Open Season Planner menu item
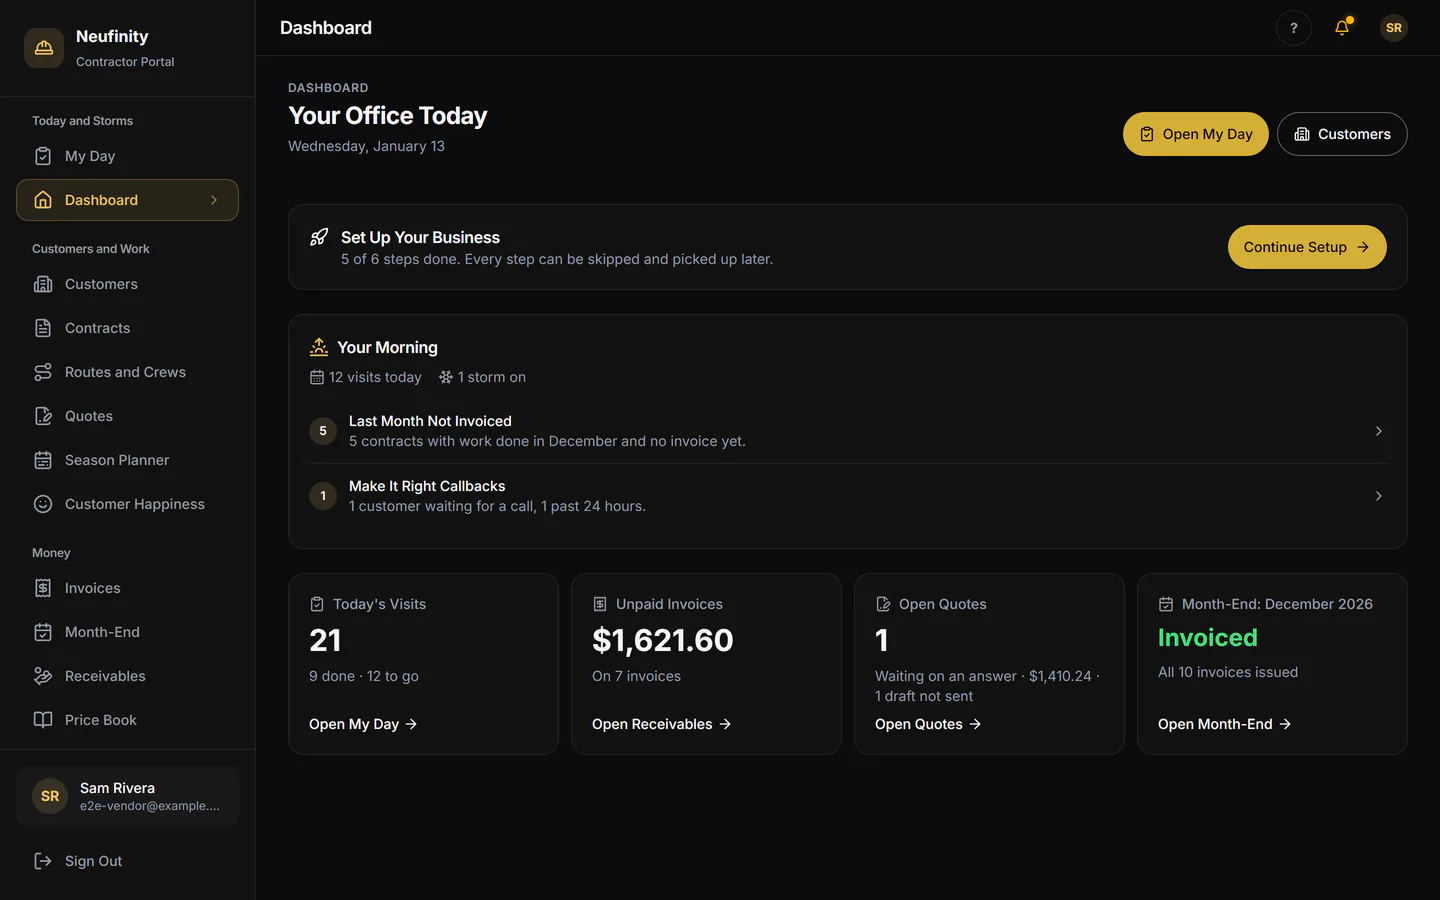The height and width of the screenshot is (900, 1440). pyautogui.click(x=127, y=460)
